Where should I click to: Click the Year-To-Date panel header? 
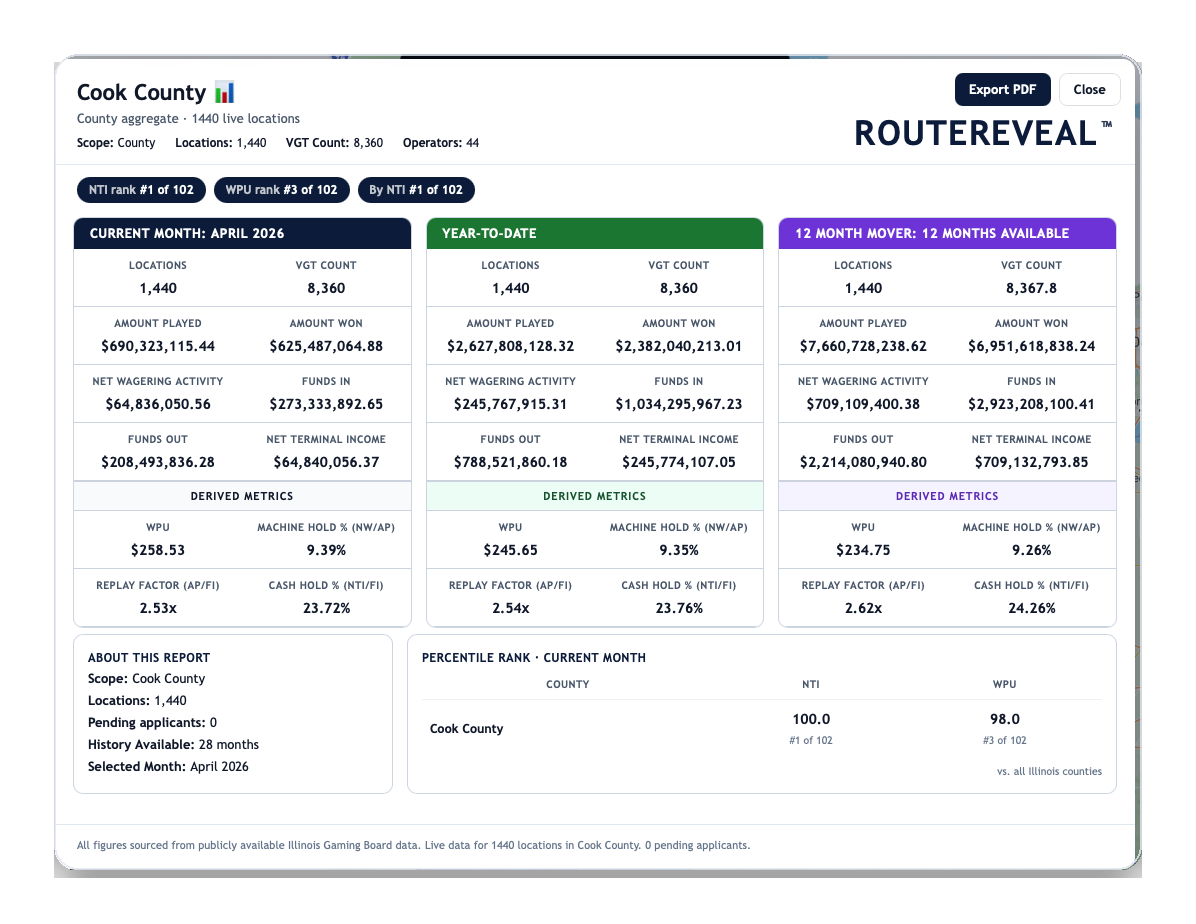594,233
